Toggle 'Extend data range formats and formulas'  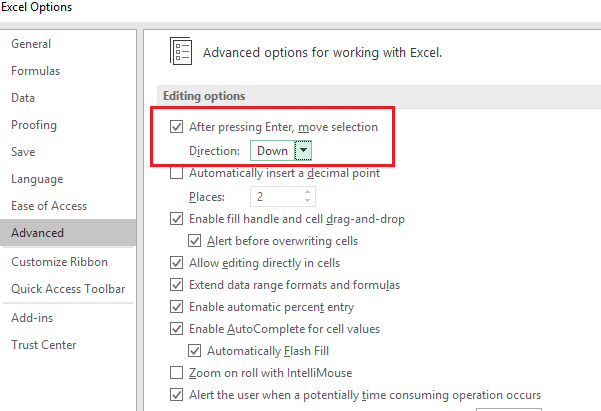pyautogui.click(x=177, y=285)
